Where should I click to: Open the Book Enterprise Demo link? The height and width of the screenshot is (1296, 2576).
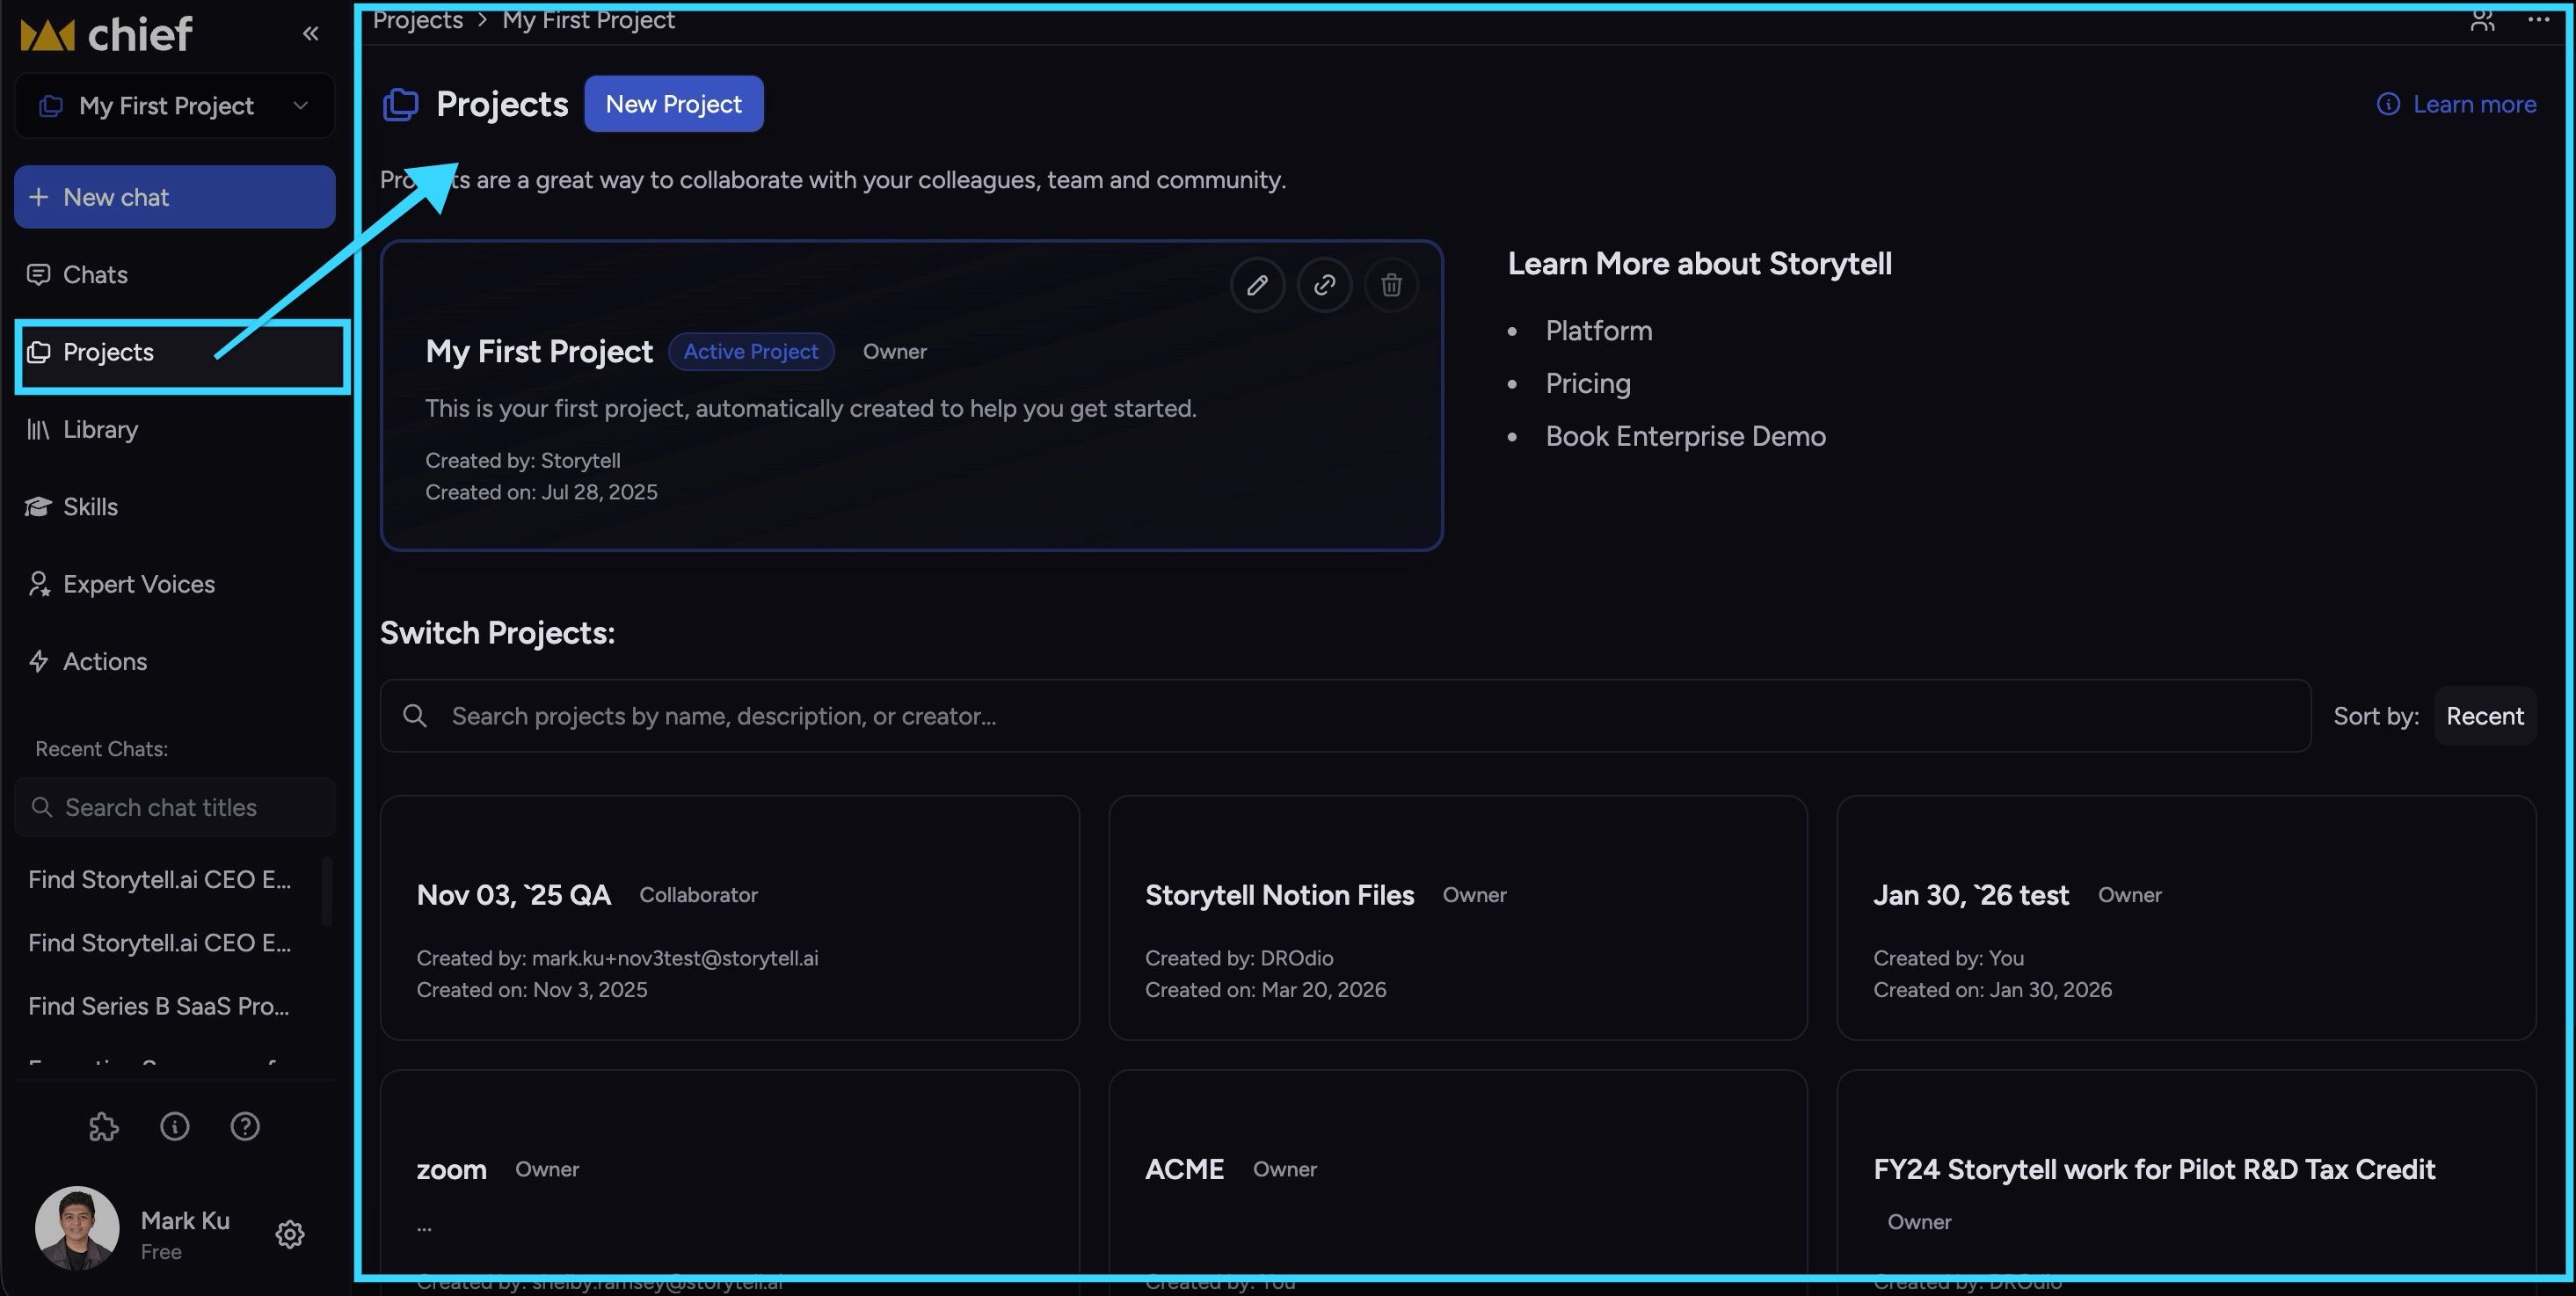click(1686, 436)
